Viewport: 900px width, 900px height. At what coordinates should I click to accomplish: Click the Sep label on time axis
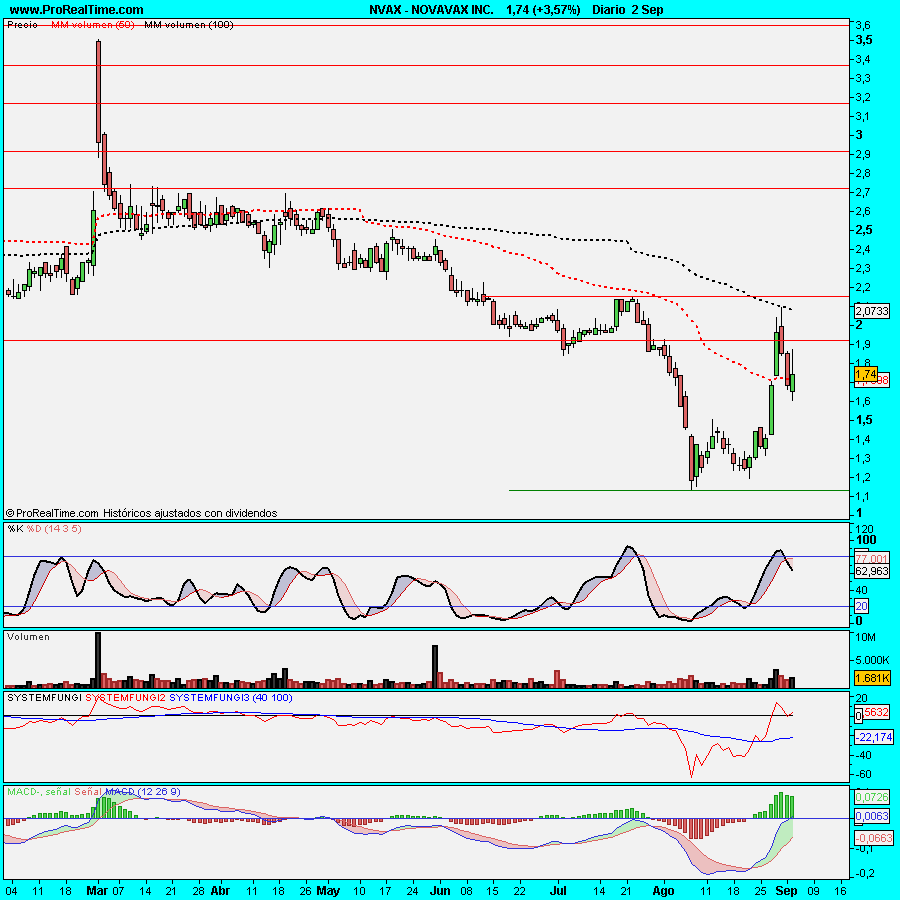pos(786,891)
